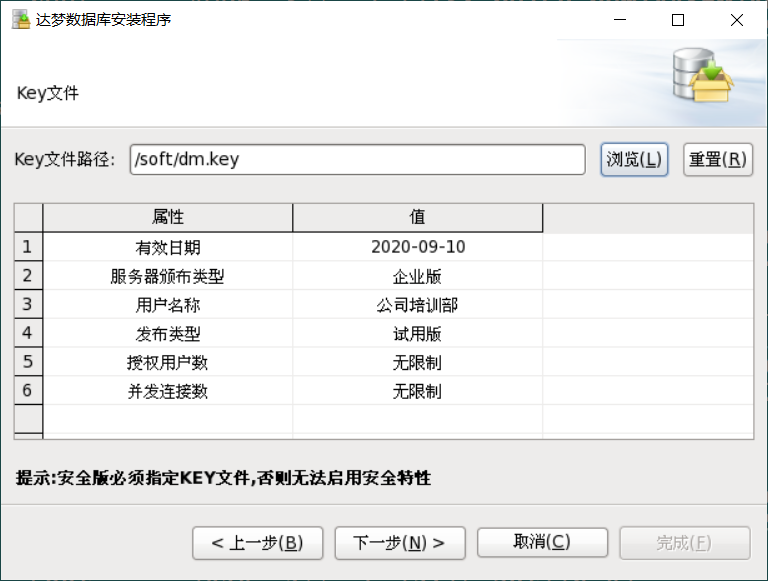This screenshot has height=581, width=768.
Task: Select row header number 2
Action: pos(28,276)
